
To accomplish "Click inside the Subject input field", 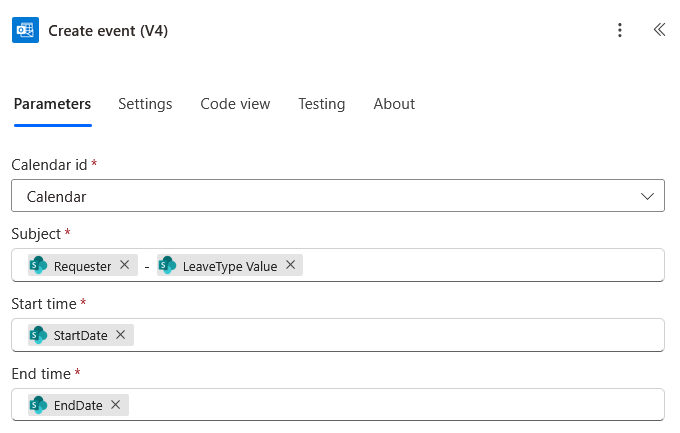I will tap(338, 265).
